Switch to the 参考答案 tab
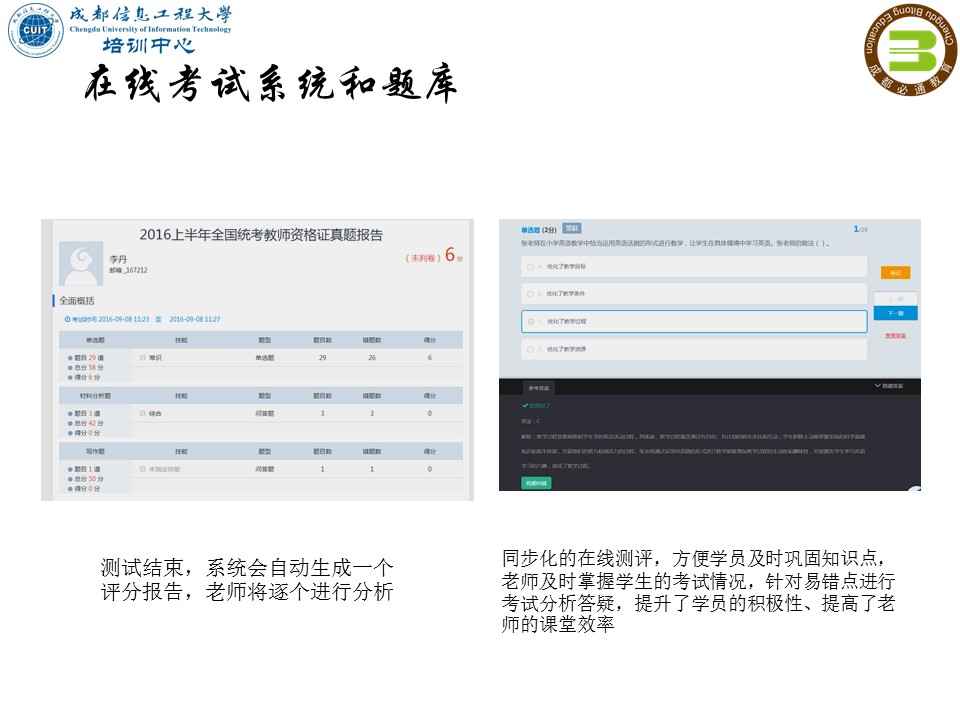The height and width of the screenshot is (720, 960). [x=540, y=386]
